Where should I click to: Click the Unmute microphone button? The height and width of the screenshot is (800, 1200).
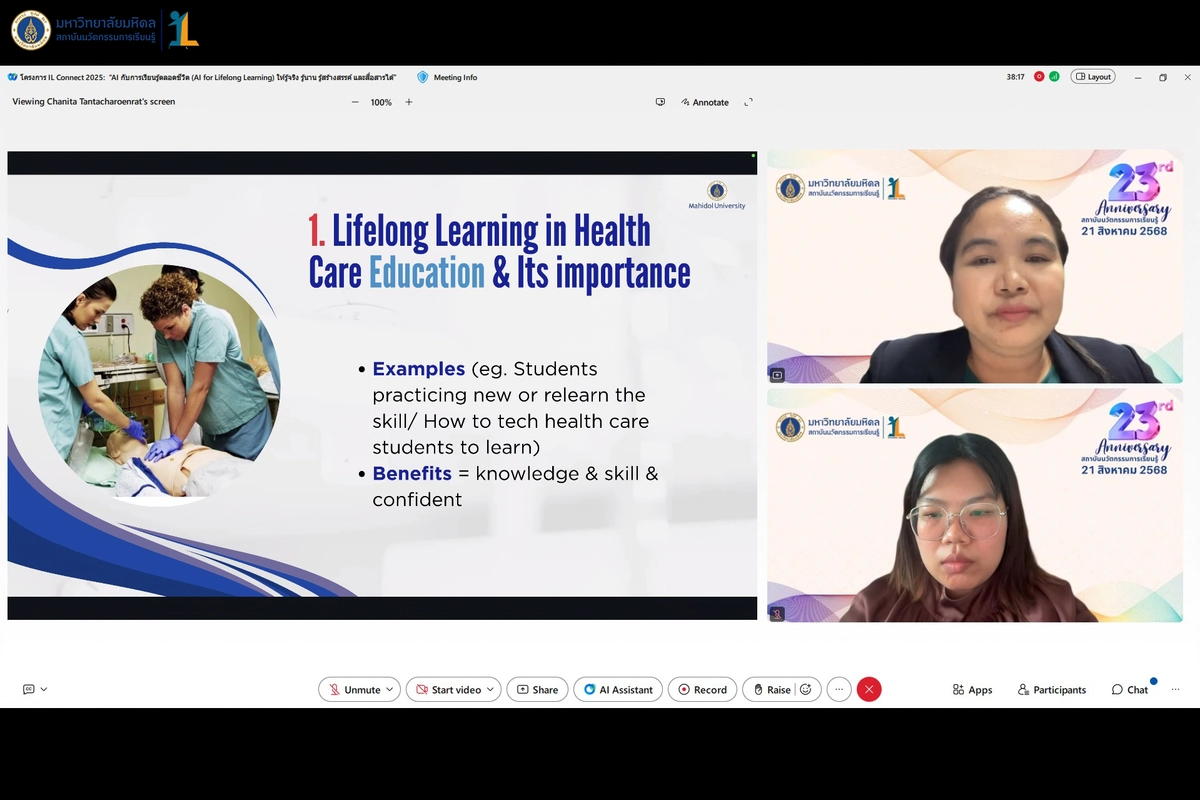tap(353, 689)
